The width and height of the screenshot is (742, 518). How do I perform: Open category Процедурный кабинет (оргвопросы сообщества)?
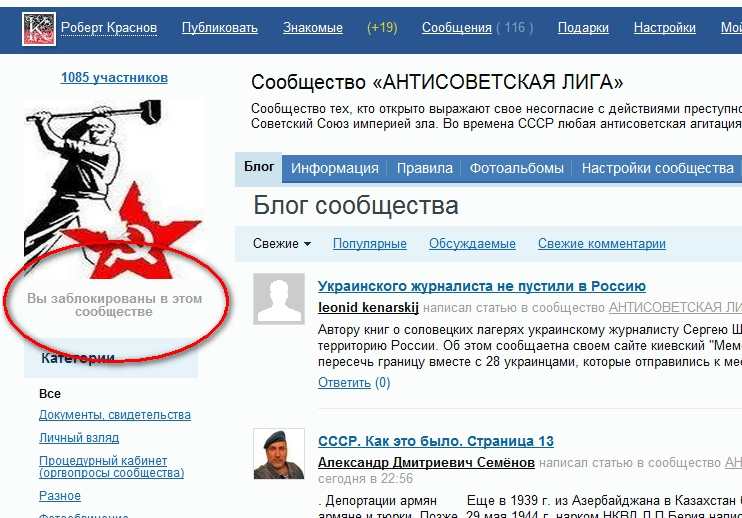[x=111, y=467]
